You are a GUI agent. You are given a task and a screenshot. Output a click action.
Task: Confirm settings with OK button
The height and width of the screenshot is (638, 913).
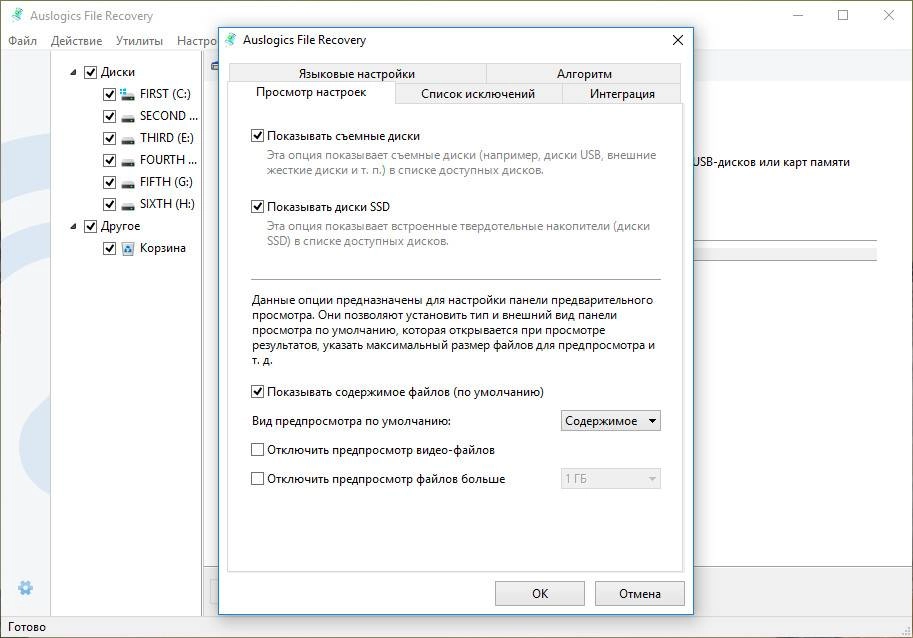(540, 593)
